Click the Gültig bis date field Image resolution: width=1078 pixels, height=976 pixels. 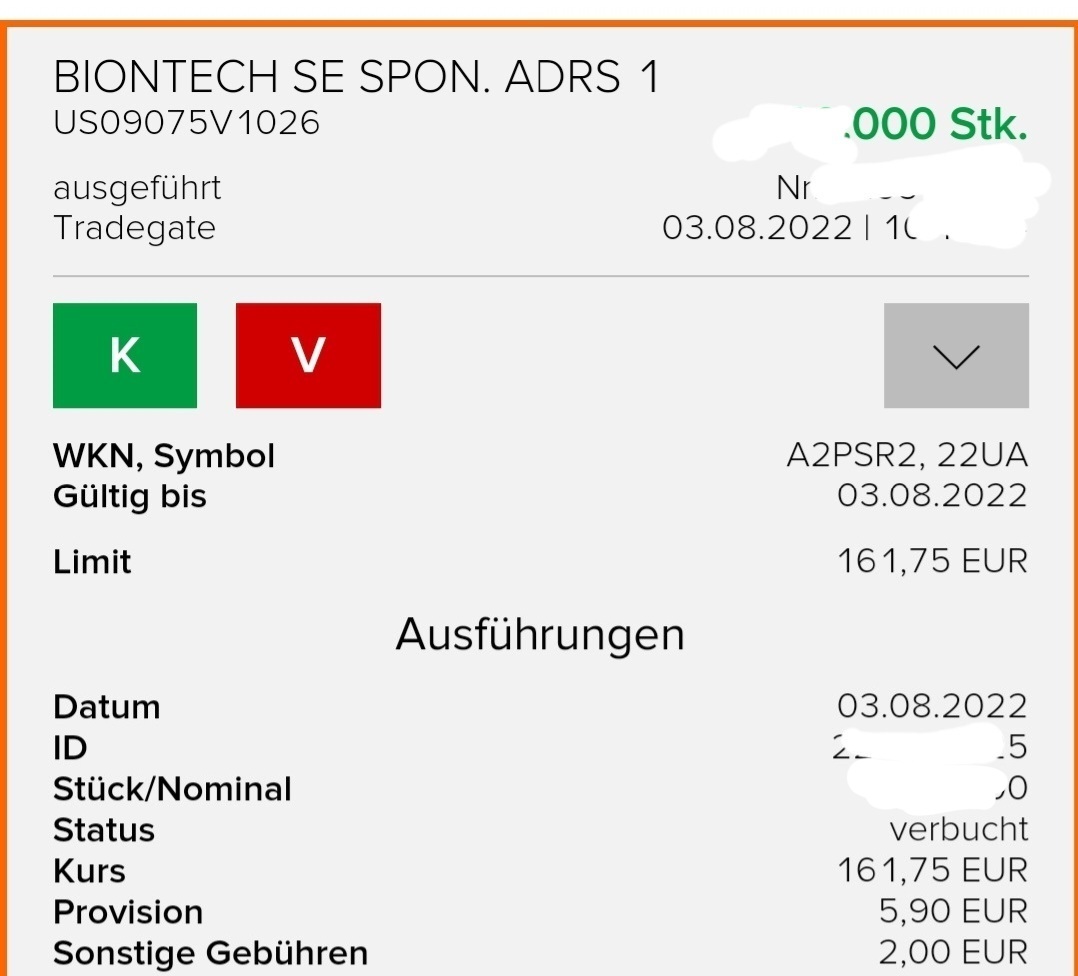130,496
